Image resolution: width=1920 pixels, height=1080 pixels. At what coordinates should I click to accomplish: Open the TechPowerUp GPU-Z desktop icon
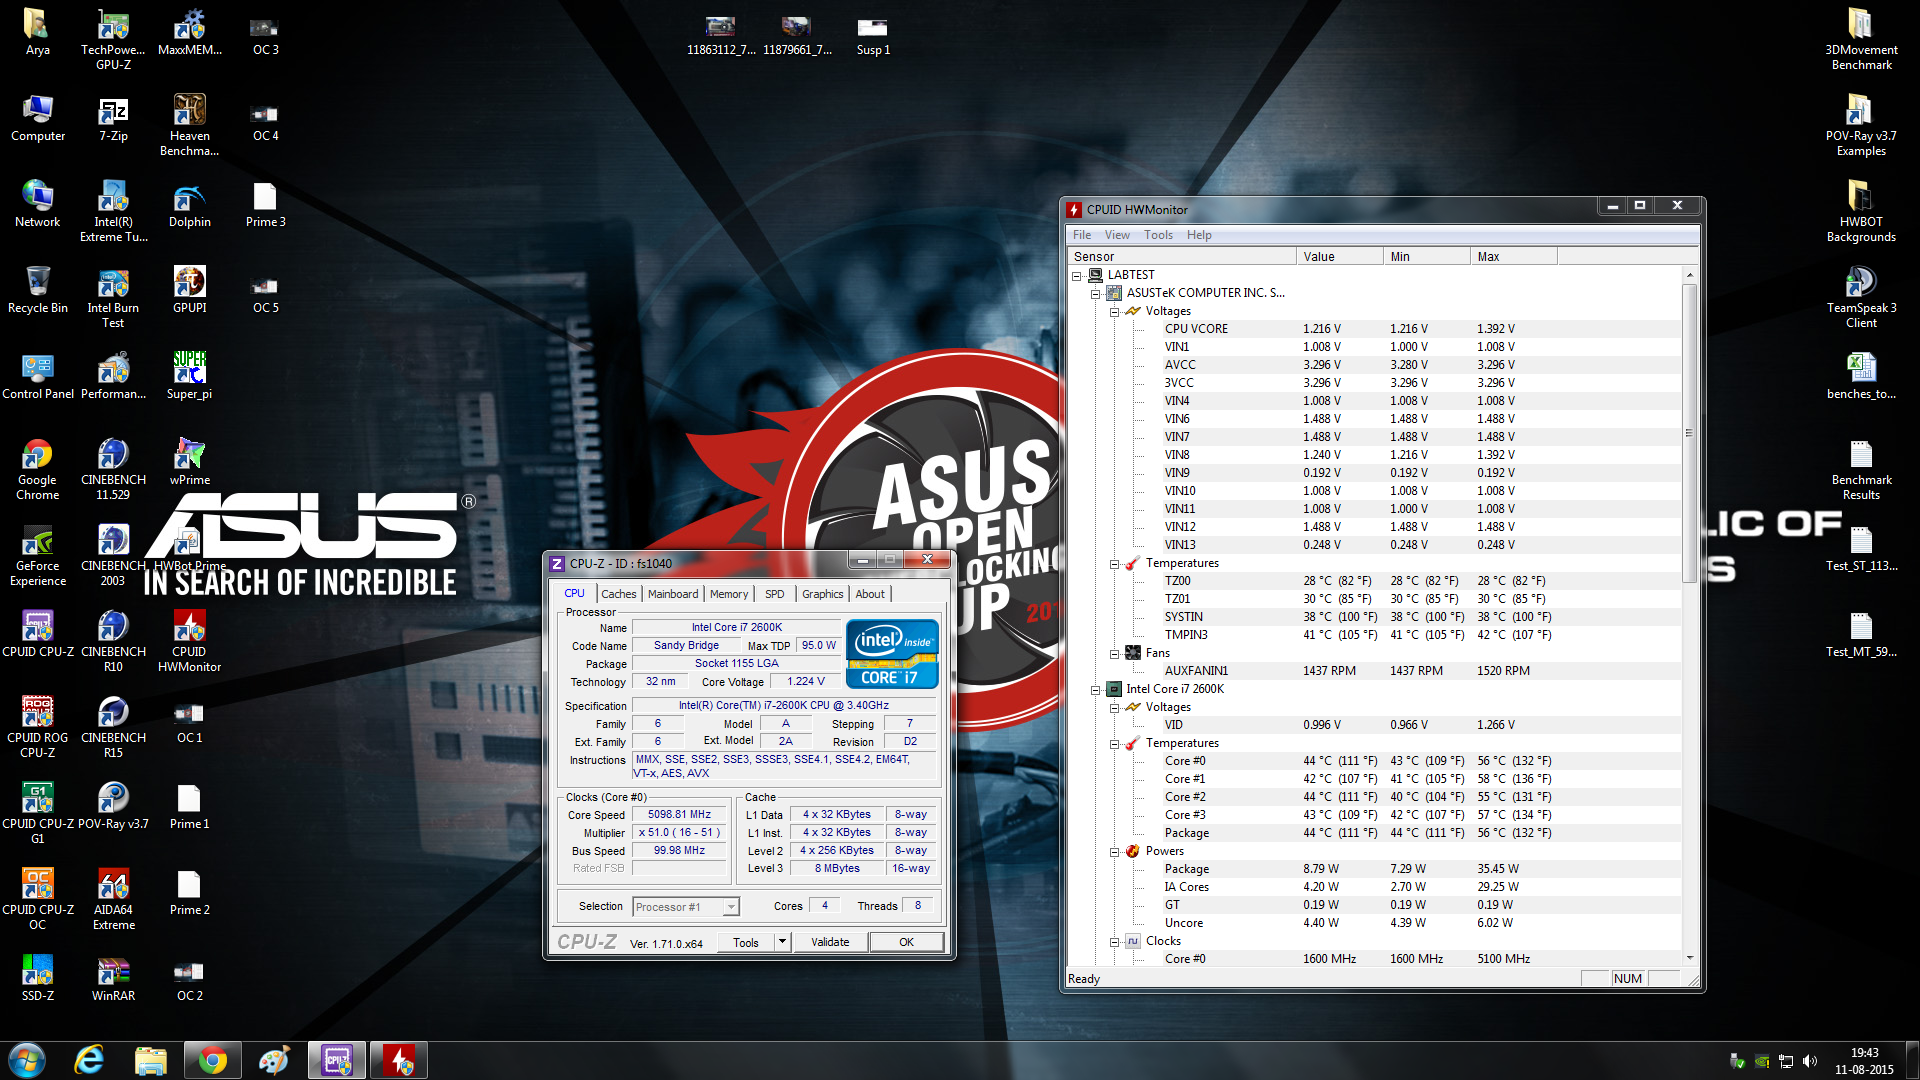[x=113, y=38]
